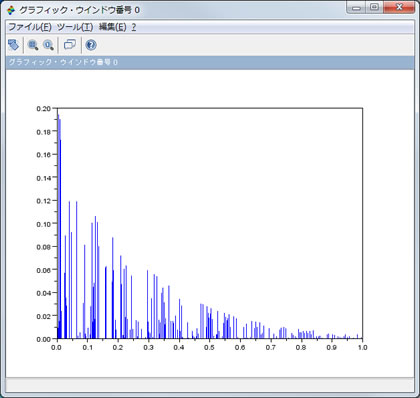420x398 pixels.
Task: Restore original view with unzoom icon
Action: click(x=48, y=45)
